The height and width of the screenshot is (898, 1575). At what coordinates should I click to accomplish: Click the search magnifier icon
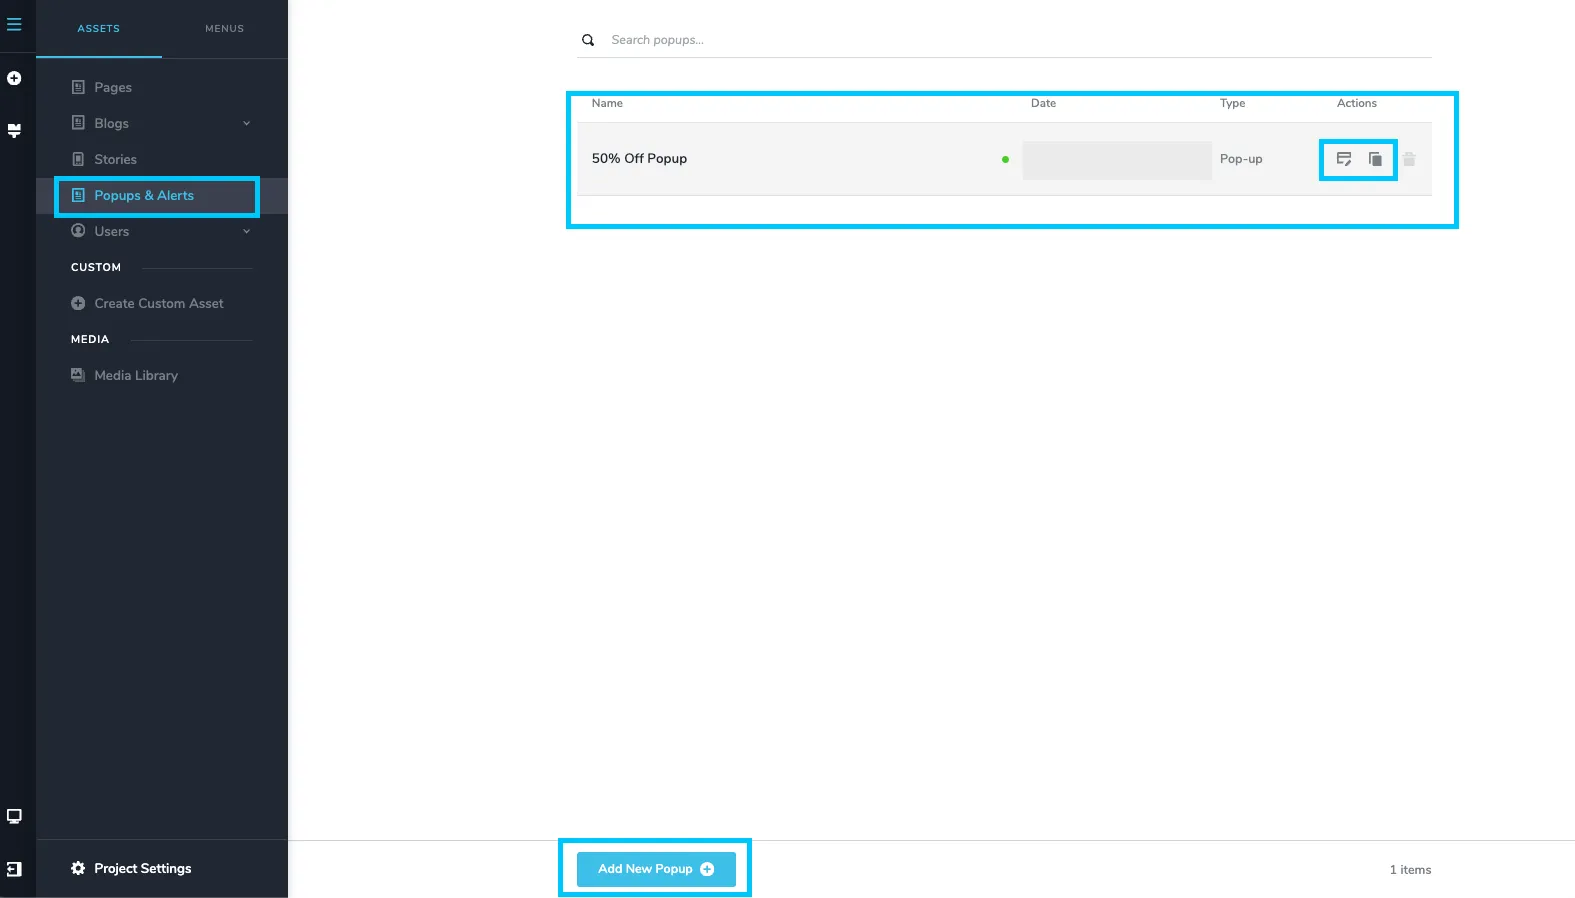pos(588,40)
